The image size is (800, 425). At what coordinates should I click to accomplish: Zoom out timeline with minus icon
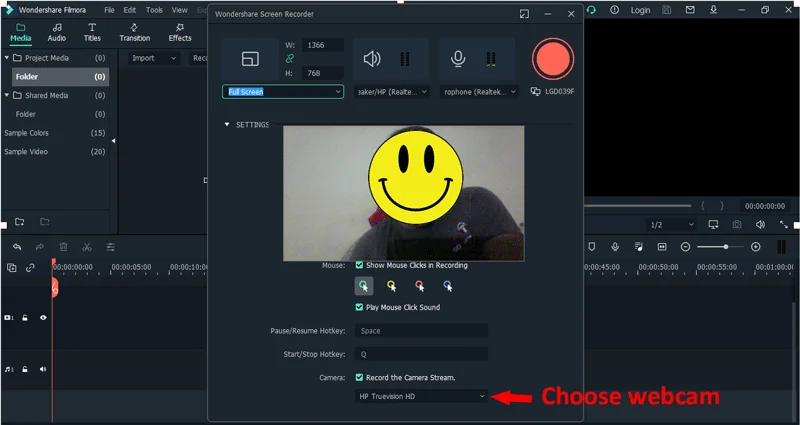point(686,246)
